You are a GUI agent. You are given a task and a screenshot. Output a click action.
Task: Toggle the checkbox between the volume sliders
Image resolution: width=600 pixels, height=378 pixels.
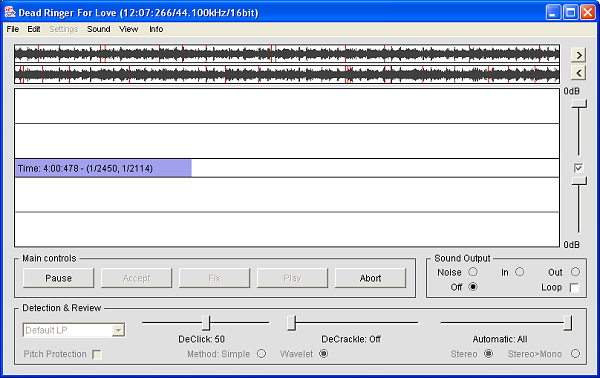pyautogui.click(x=578, y=168)
